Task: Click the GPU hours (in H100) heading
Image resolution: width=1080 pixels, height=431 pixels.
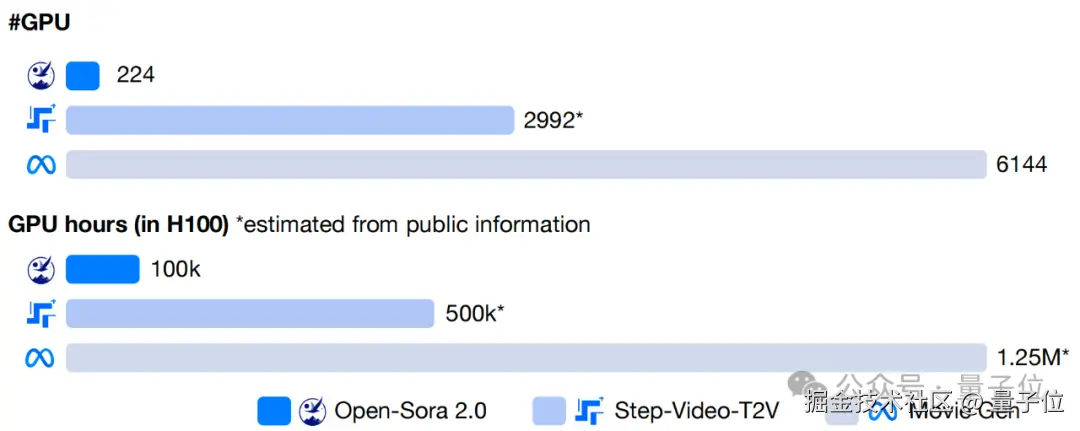Action: click(118, 224)
